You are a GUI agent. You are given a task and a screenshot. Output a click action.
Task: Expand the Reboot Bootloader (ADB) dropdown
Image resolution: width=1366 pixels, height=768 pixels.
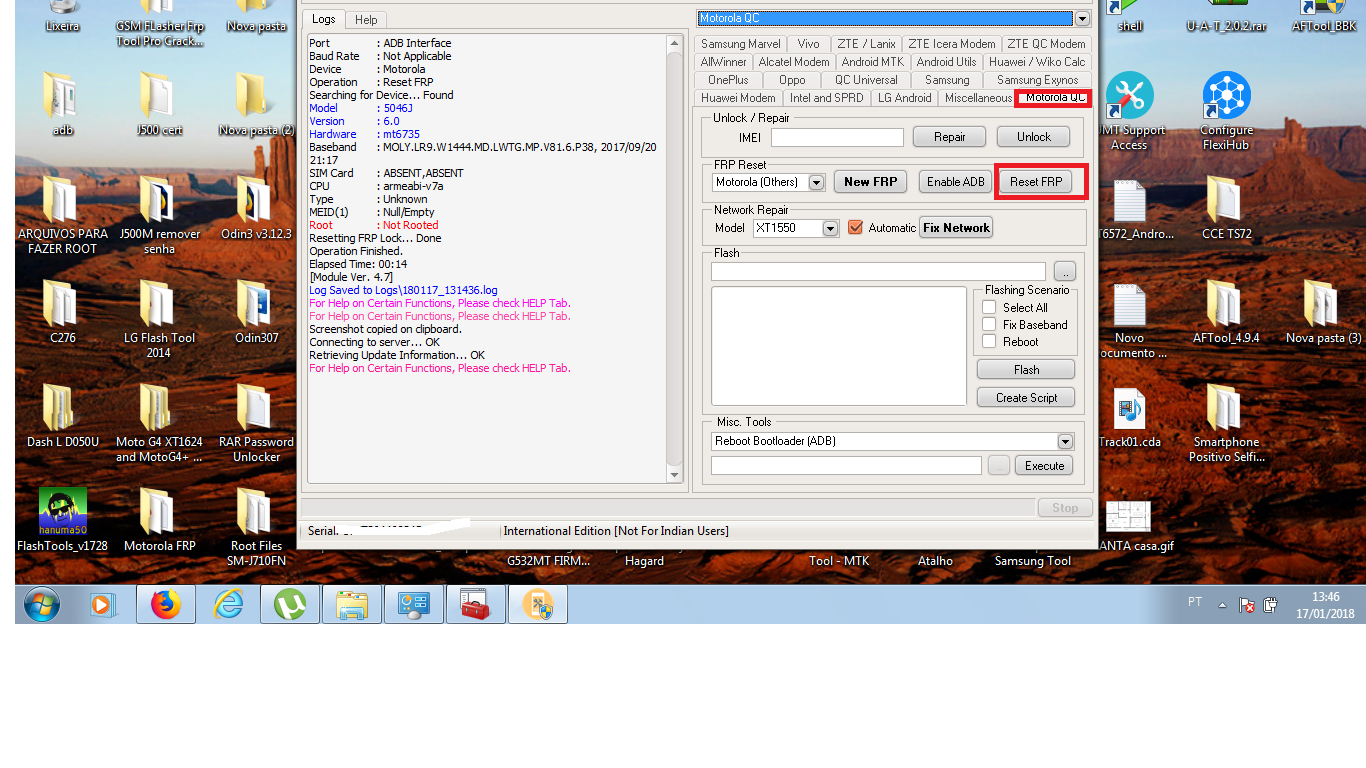click(x=1065, y=441)
